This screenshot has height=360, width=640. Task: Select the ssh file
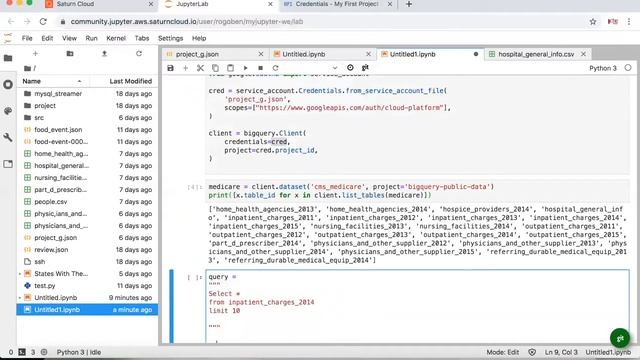click(87, 262)
